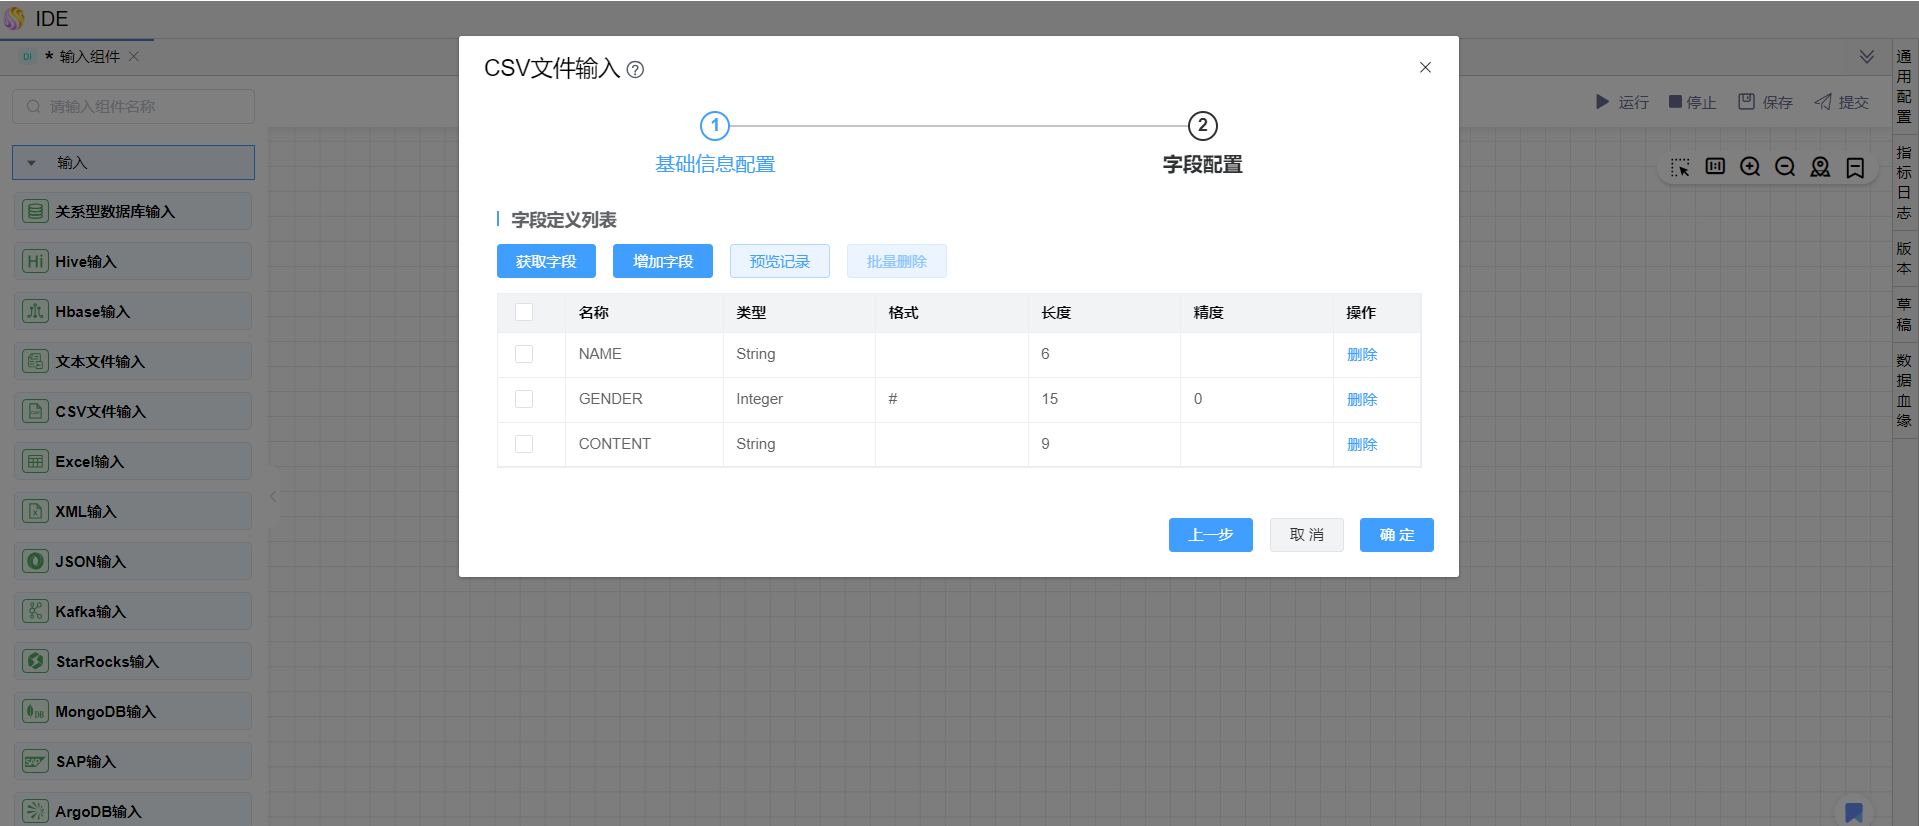Toggle the select-all checkbox in table header
Image resolution: width=1919 pixels, height=826 pixels.
(524, 312)
